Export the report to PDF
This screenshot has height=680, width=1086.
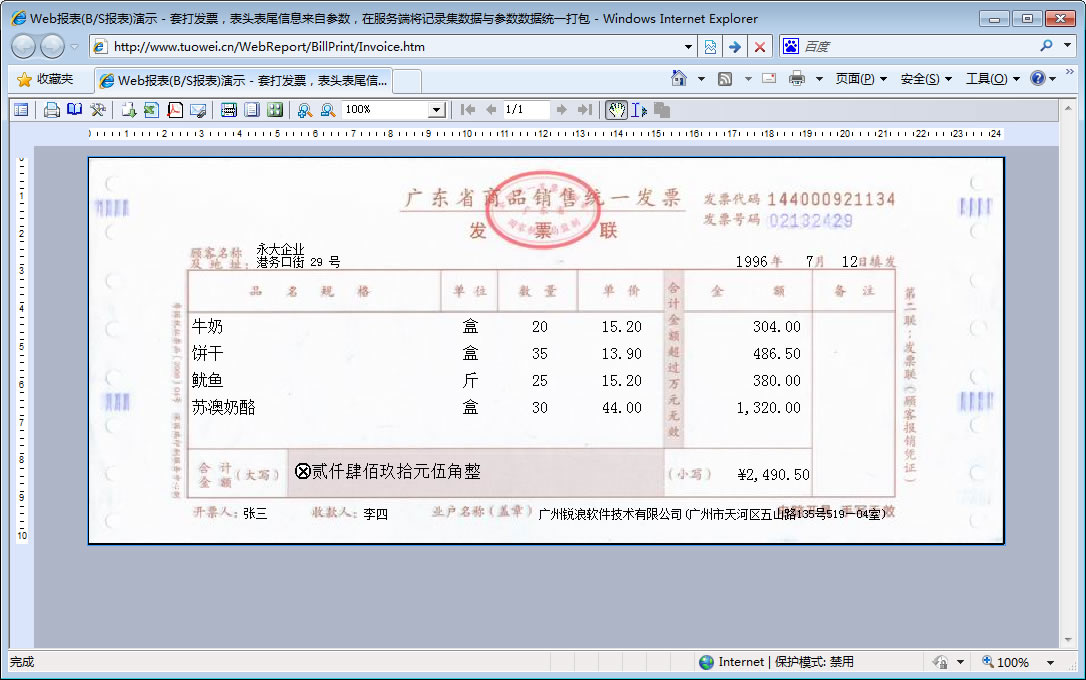[175, 110]
